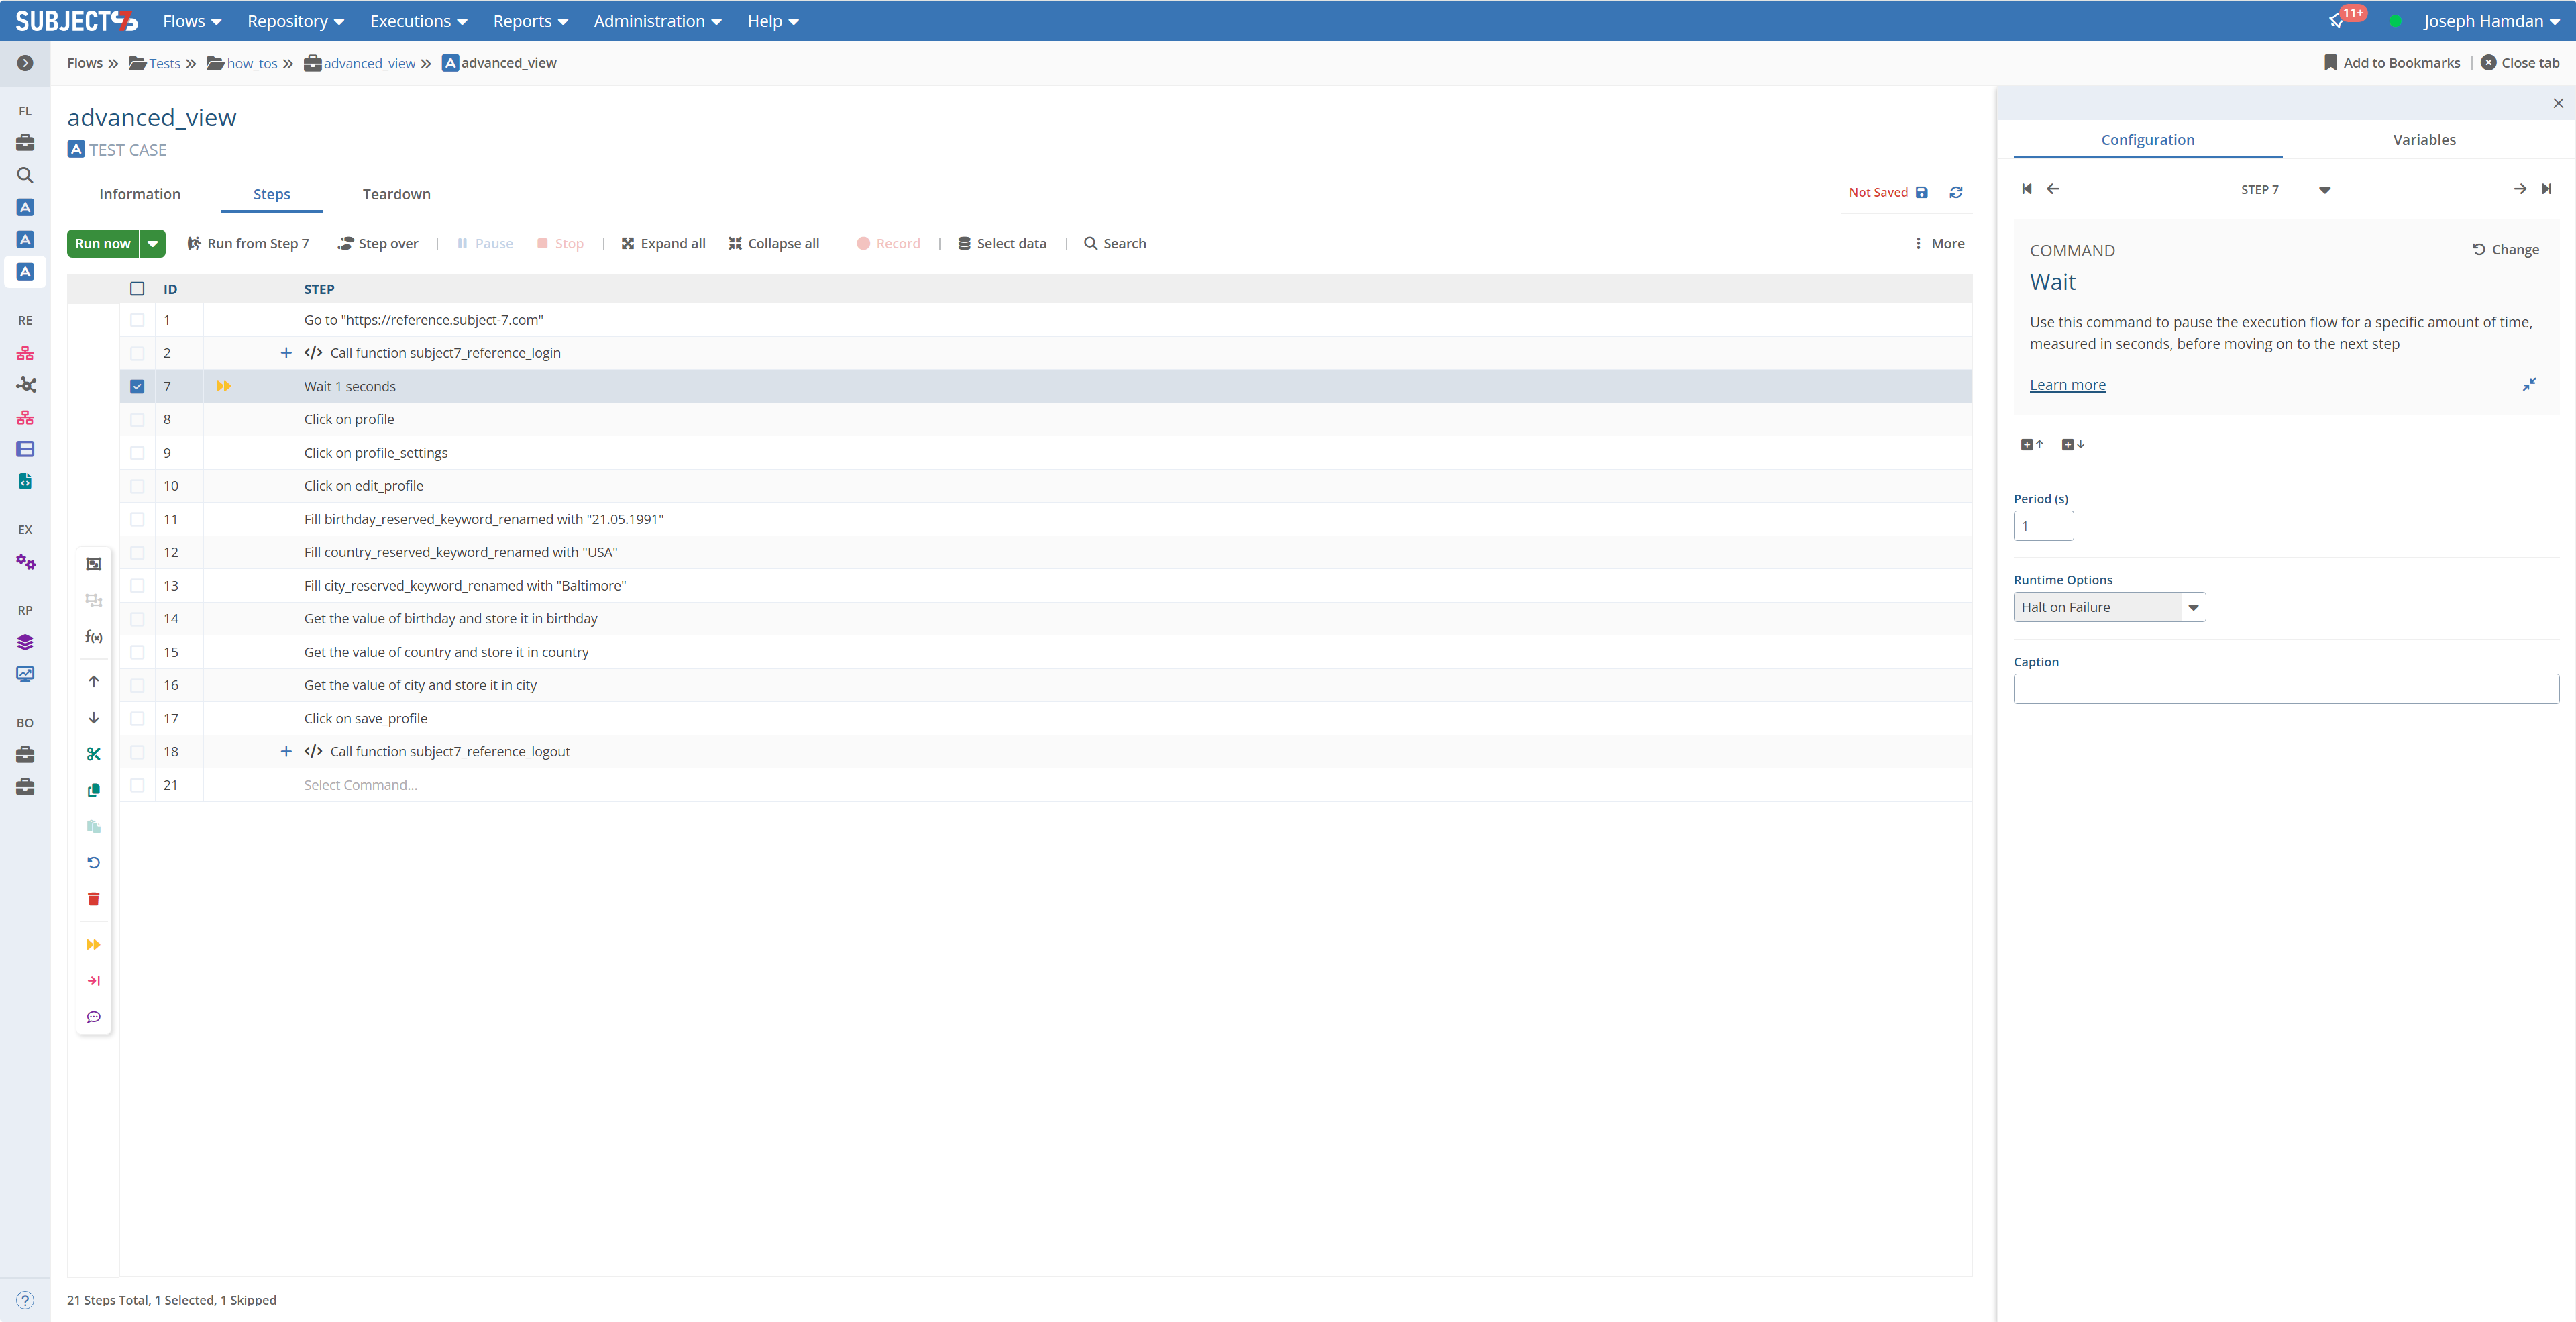Click the undo icon in vertical toolbar

click(x=93, y=862)
